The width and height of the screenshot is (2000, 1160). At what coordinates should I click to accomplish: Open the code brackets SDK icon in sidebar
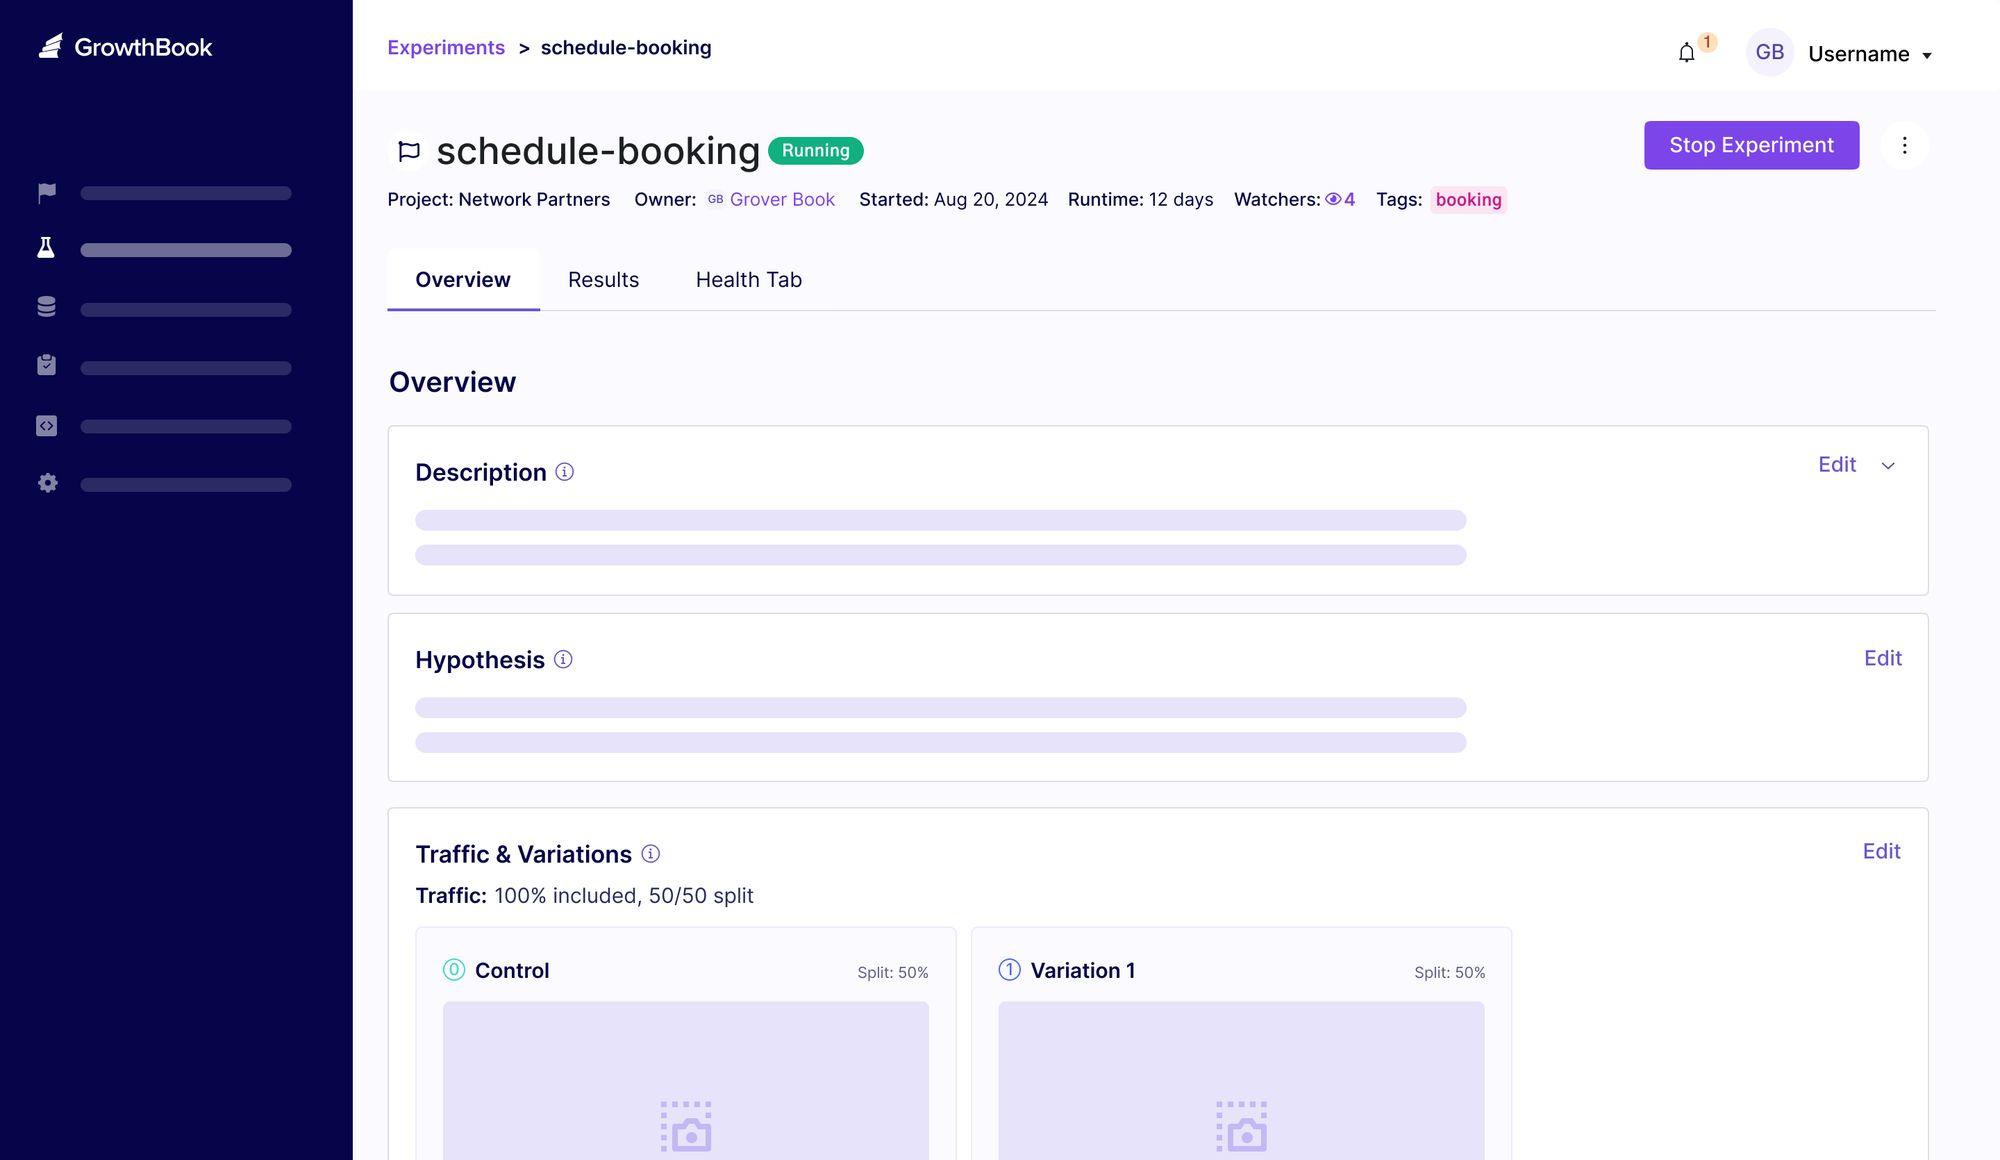46,425
